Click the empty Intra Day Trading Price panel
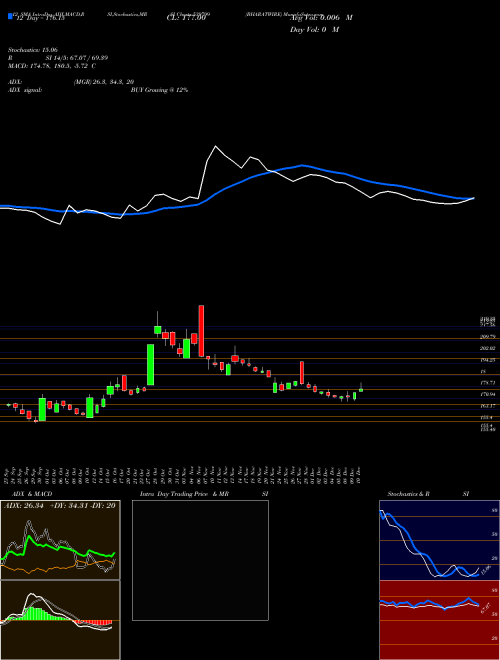The image size is (500, 660). point(200,560)
